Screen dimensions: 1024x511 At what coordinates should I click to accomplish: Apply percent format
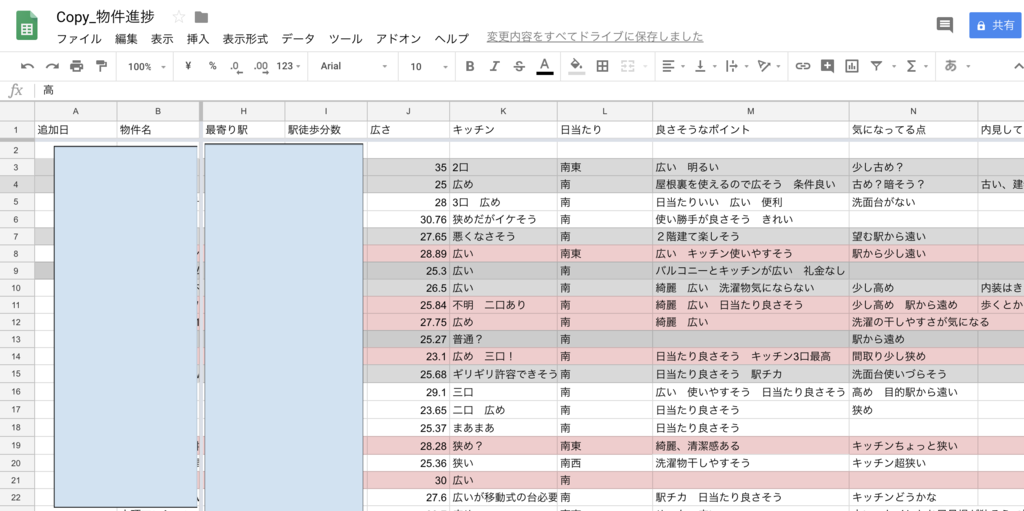(212, 66)
